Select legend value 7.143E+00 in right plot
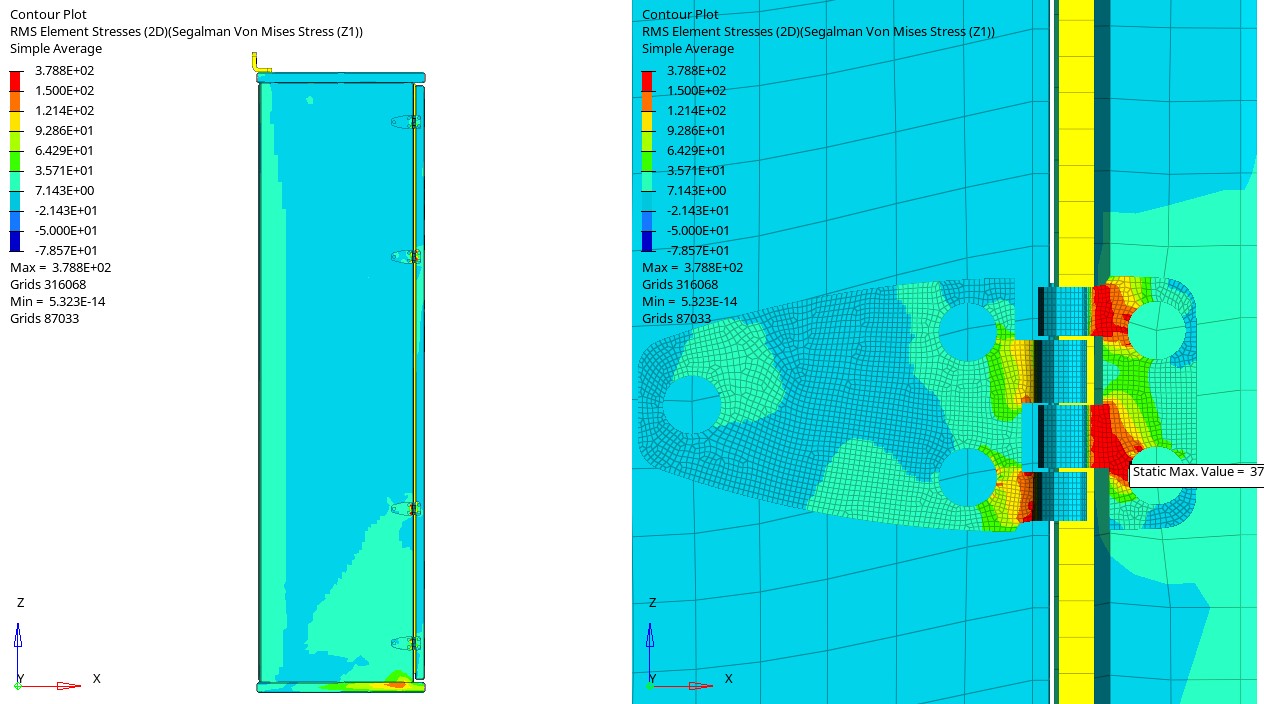The width and height of the screenshot is (1264, 704). point(696,191)
